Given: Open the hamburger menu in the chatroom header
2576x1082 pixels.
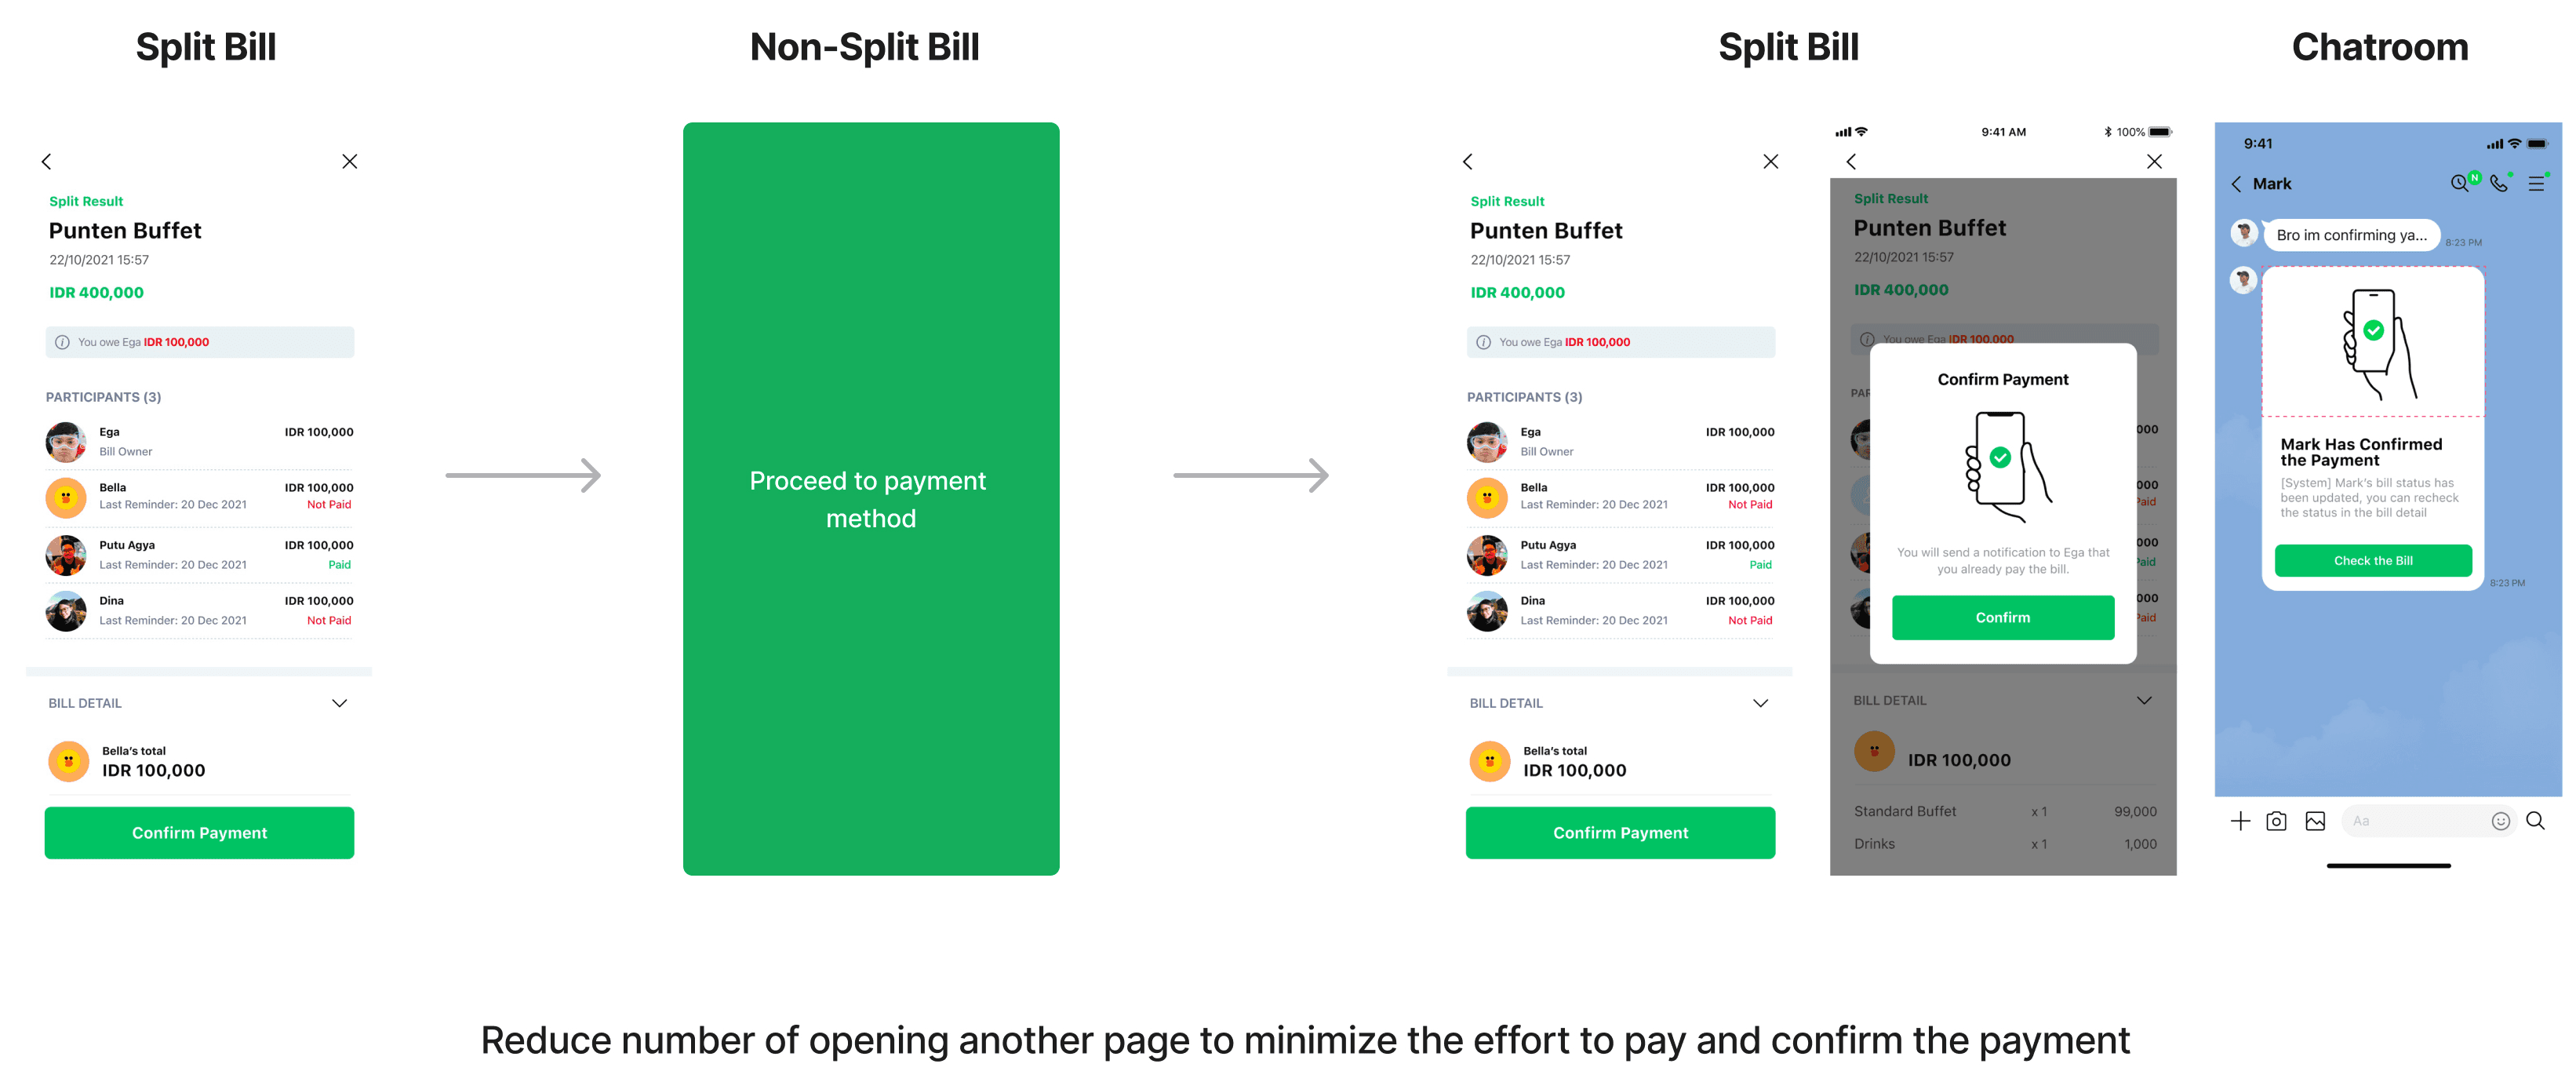Looking at the screenshot, I should pyautogui.click(x=2536, y=184).
